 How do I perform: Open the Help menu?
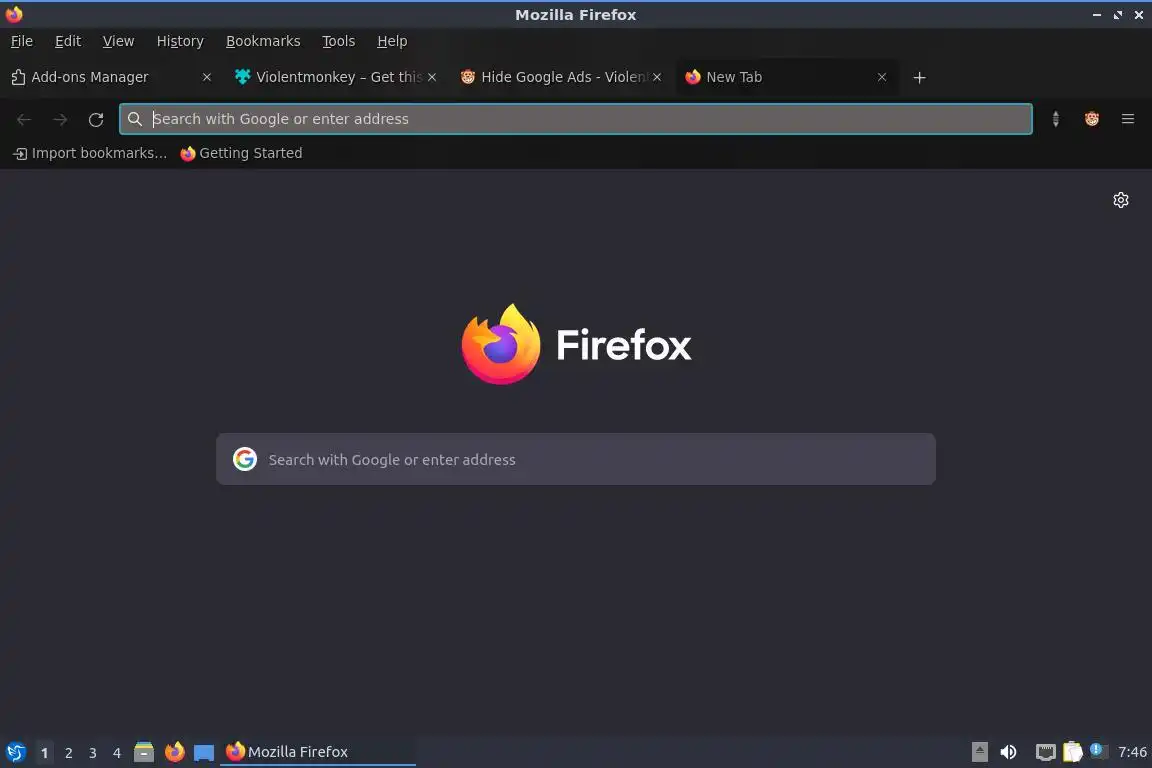(x=392, y=41)
